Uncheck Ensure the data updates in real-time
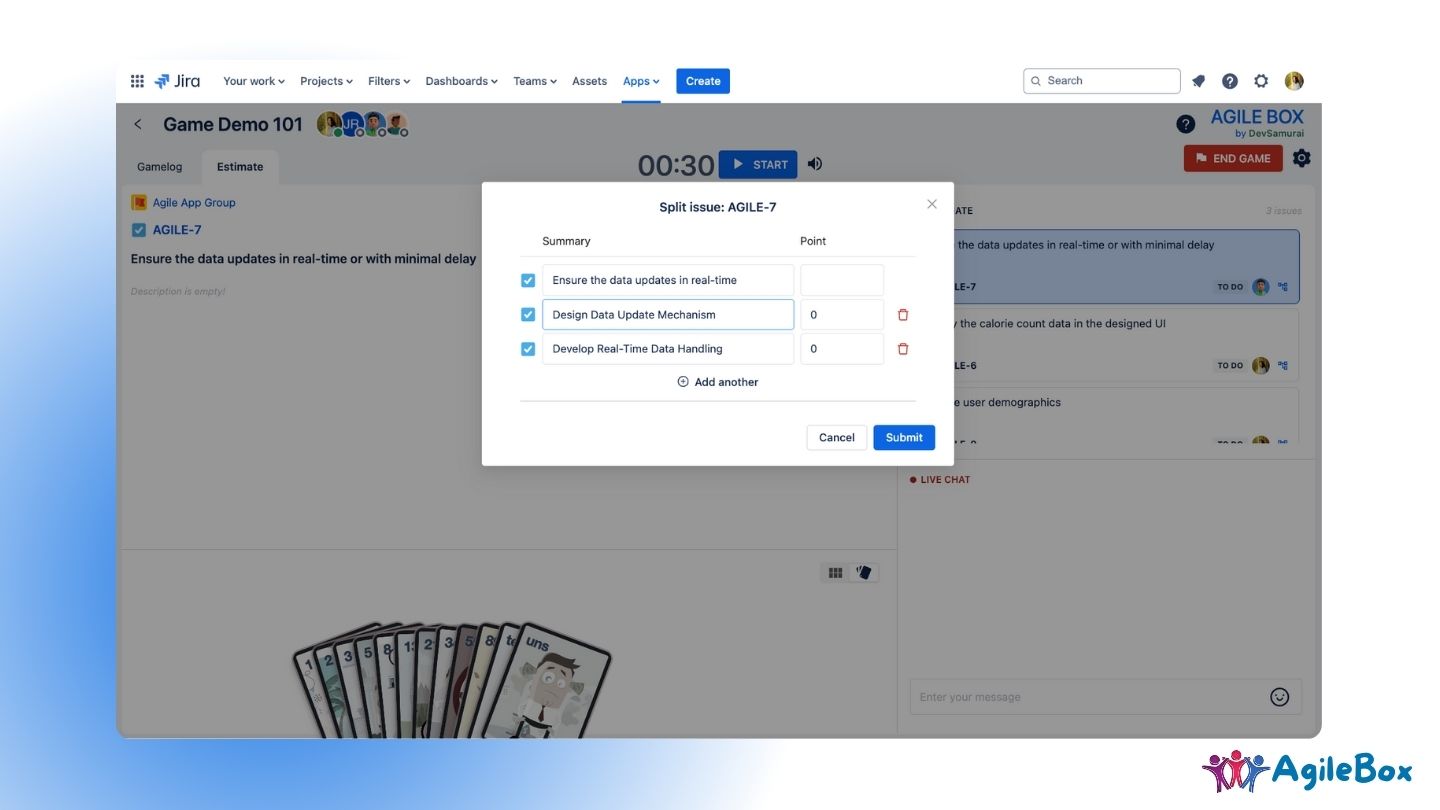 point(528,280)
